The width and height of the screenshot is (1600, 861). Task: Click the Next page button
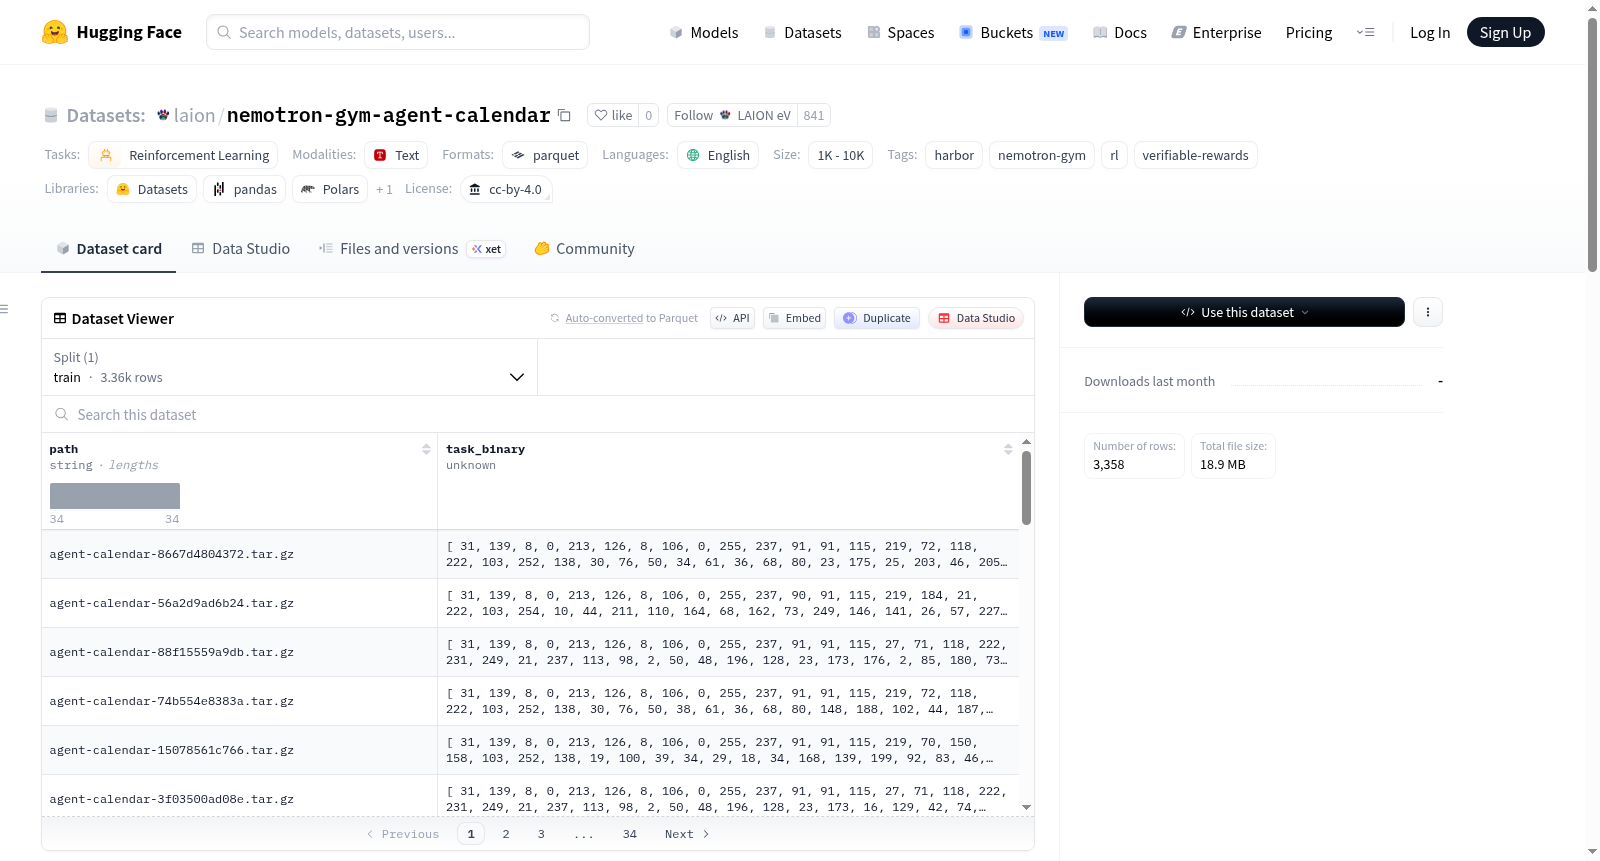[x=687, y=834]
